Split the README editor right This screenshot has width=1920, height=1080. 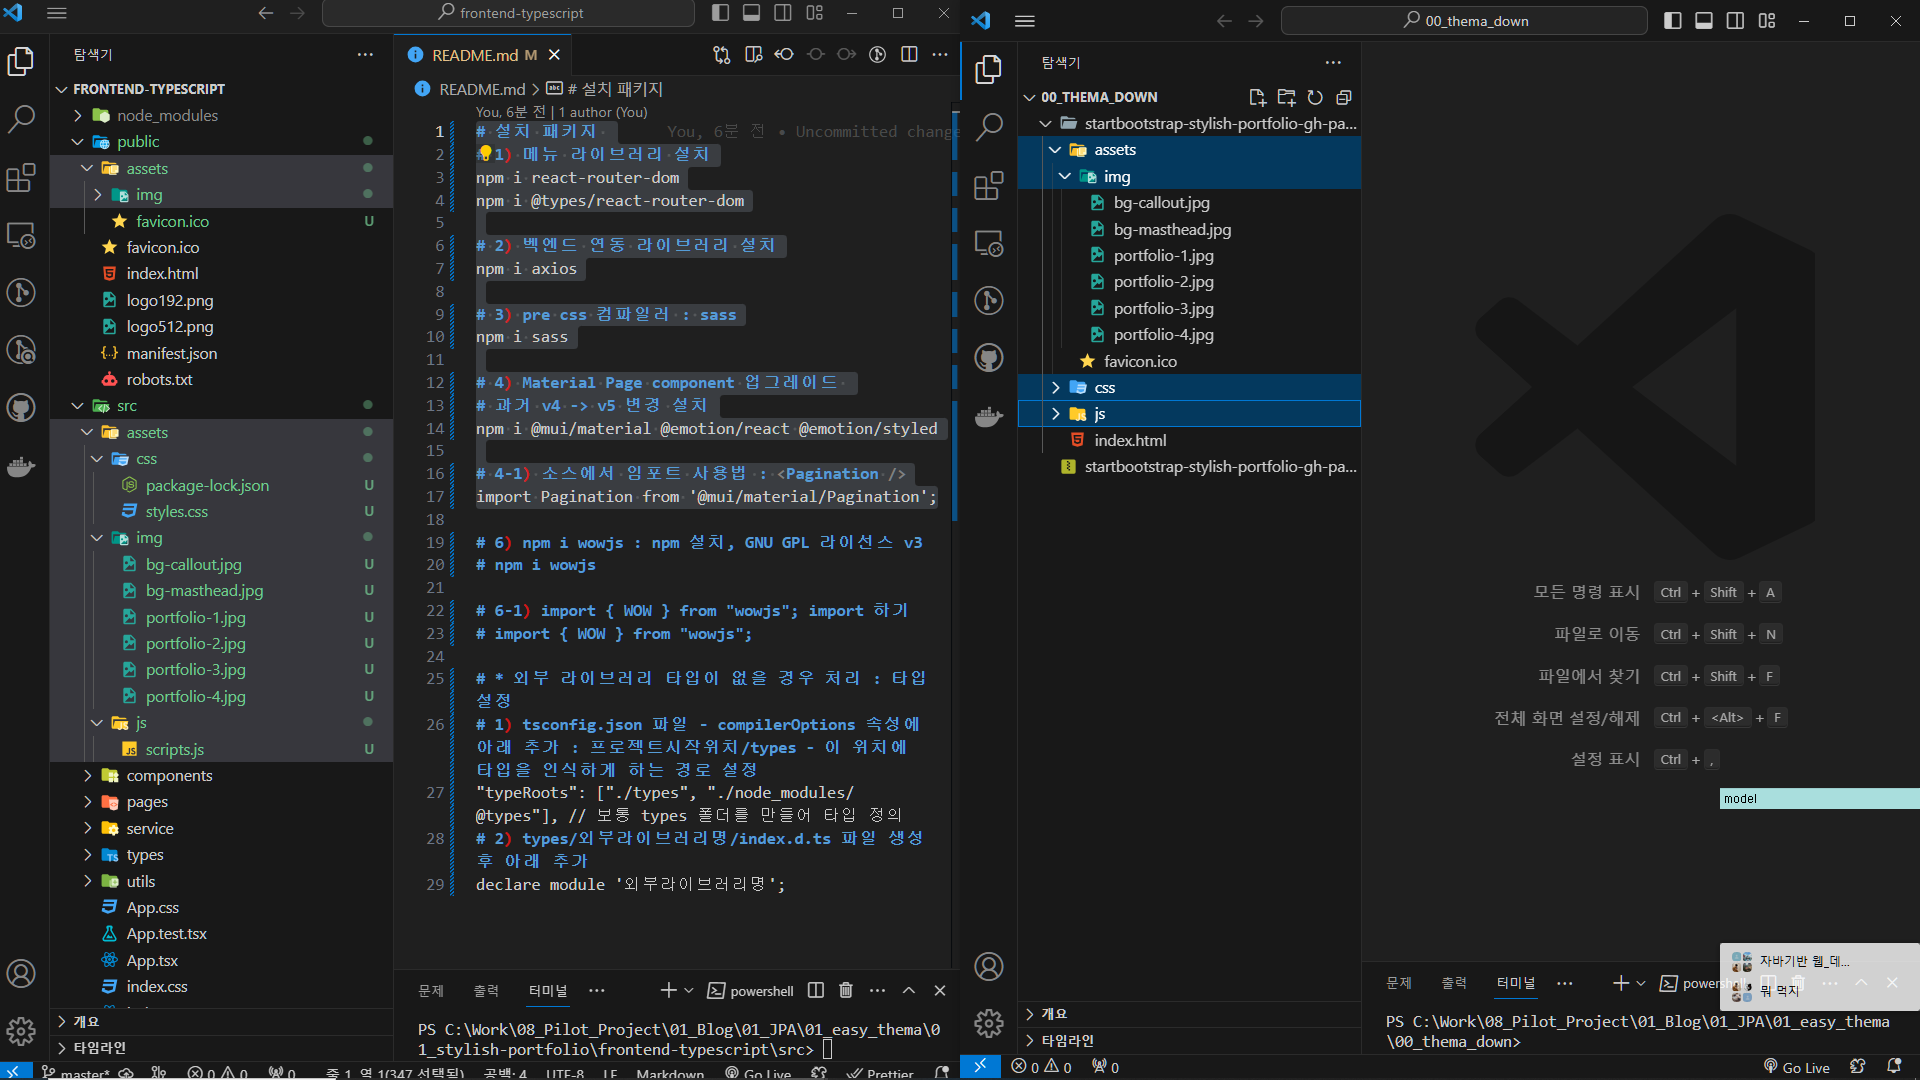(909, 55)
